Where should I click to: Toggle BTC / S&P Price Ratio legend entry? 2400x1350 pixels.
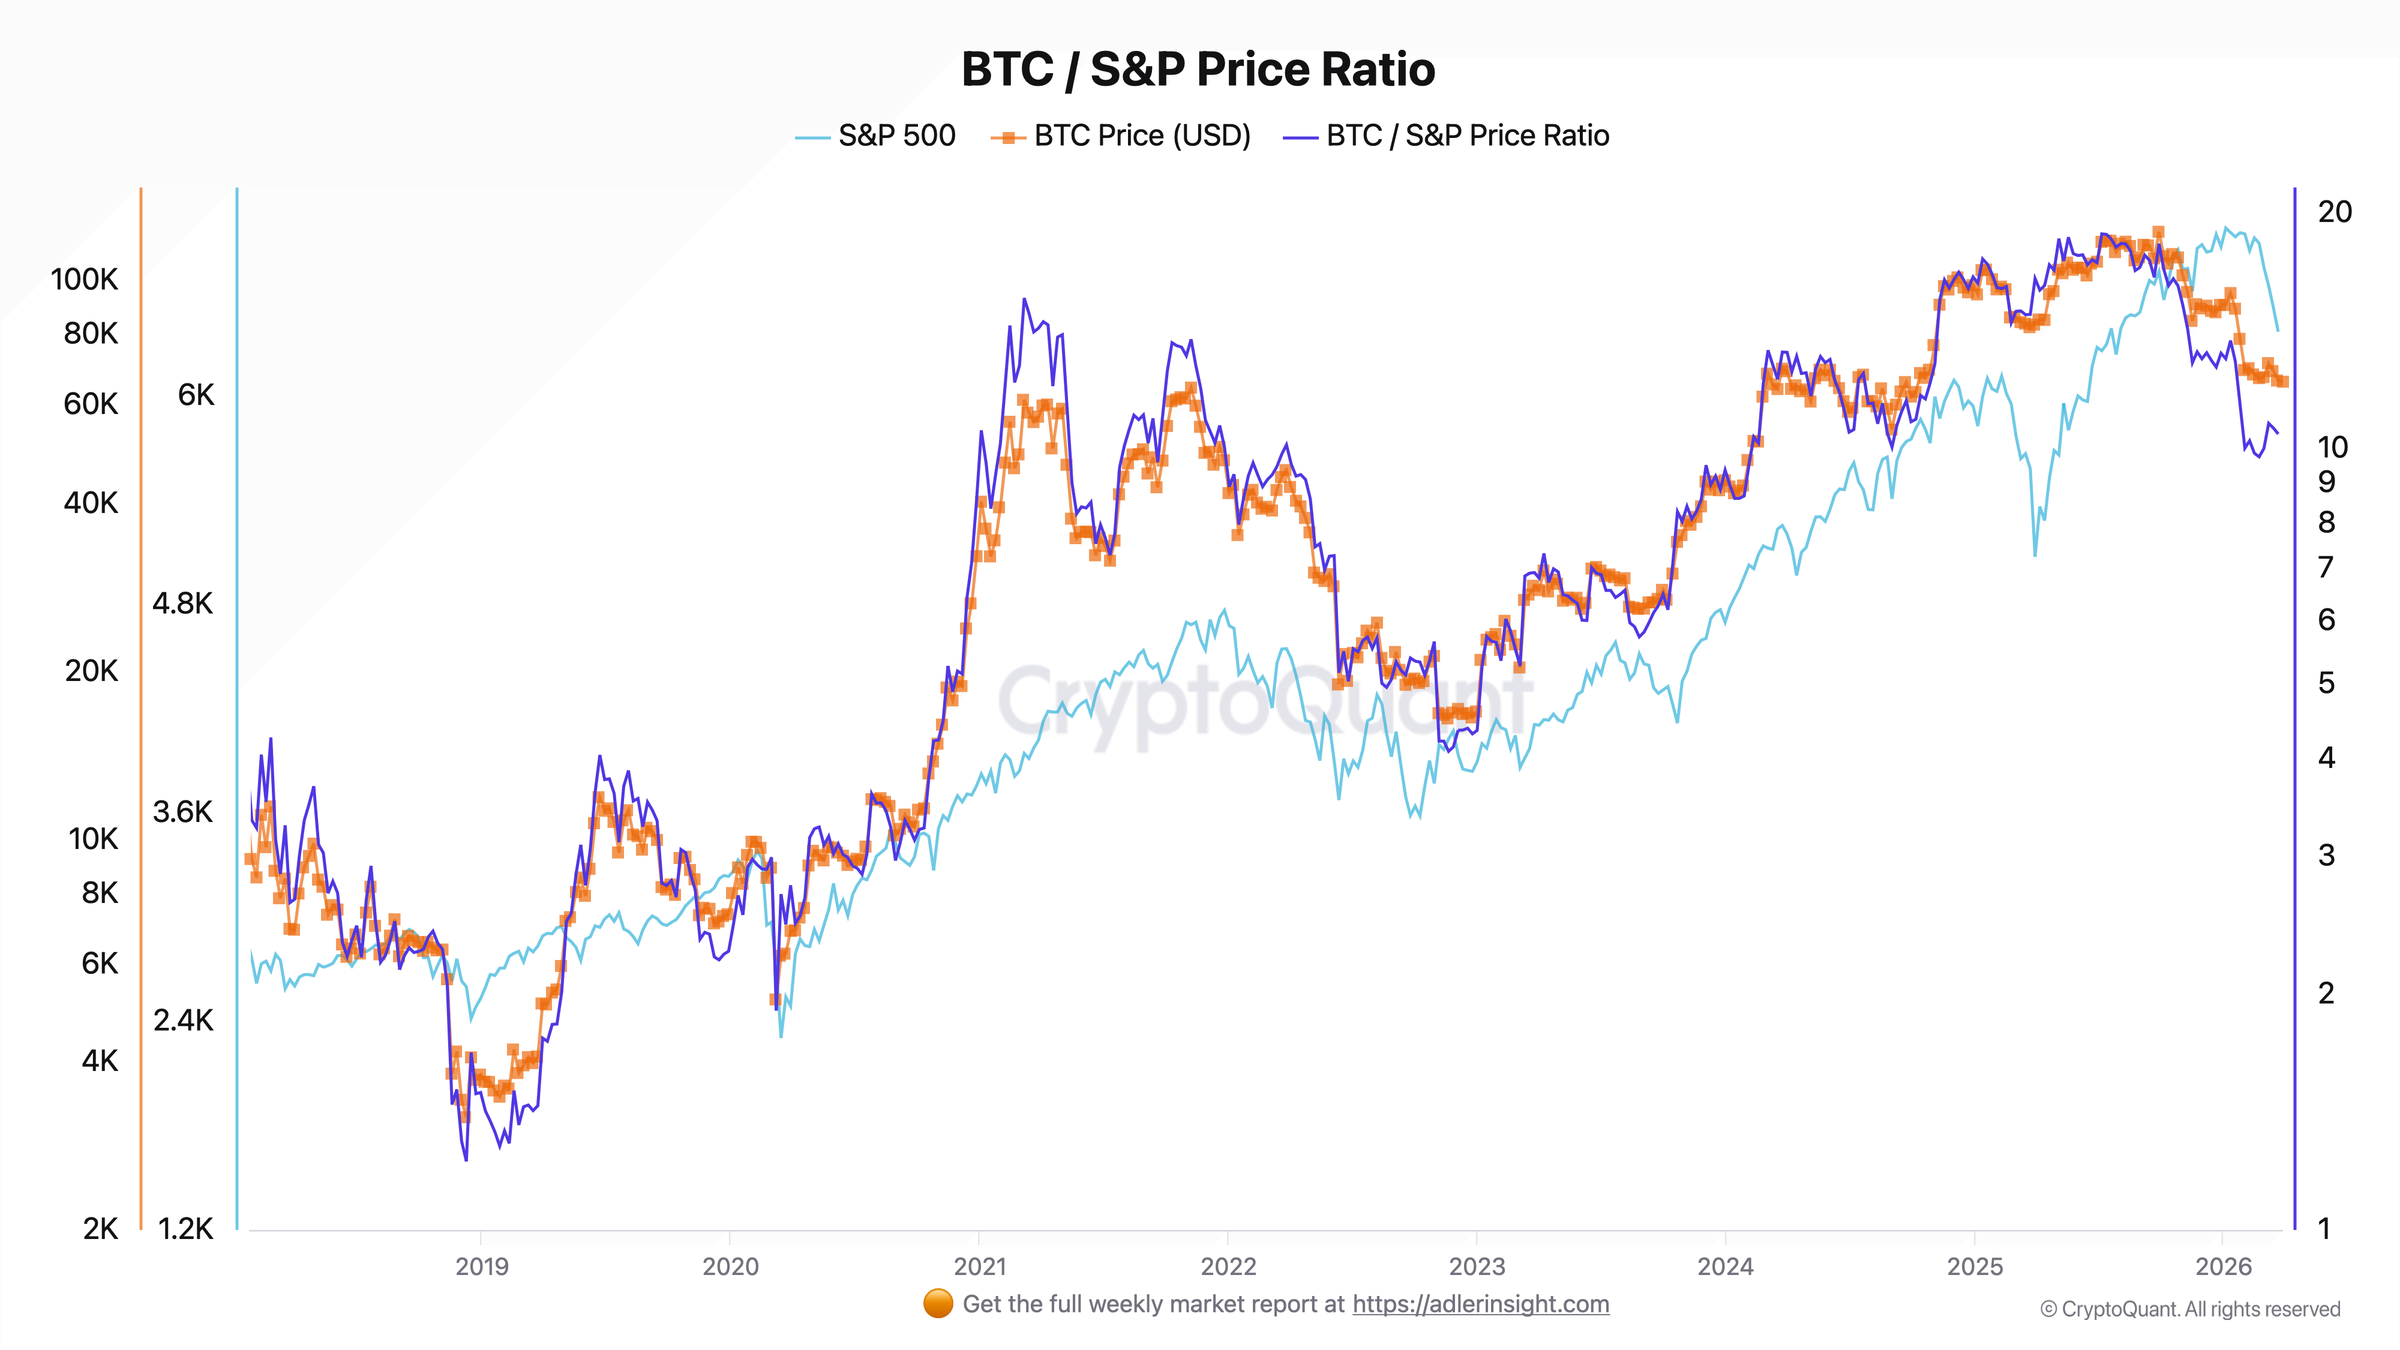click(1467, 136)
